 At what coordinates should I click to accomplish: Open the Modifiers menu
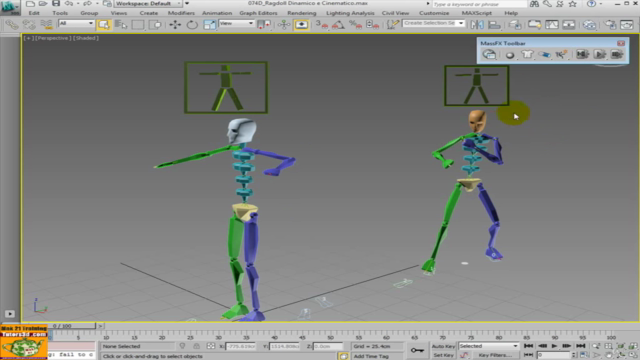click(181, 13)
